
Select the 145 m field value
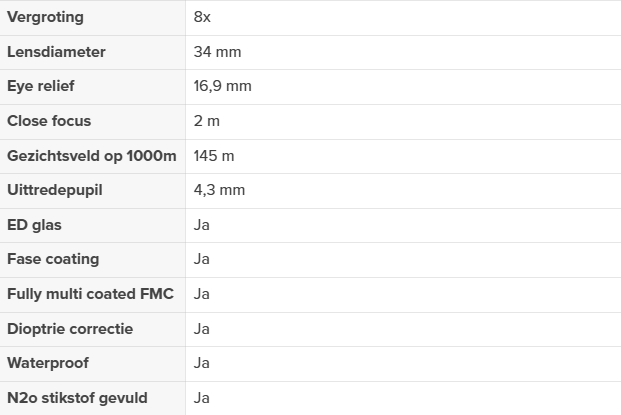click(x=214, y=156)
